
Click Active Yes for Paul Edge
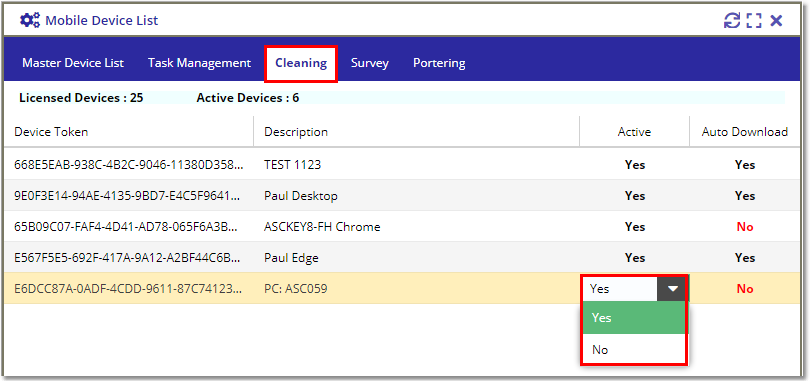point(635,258)
